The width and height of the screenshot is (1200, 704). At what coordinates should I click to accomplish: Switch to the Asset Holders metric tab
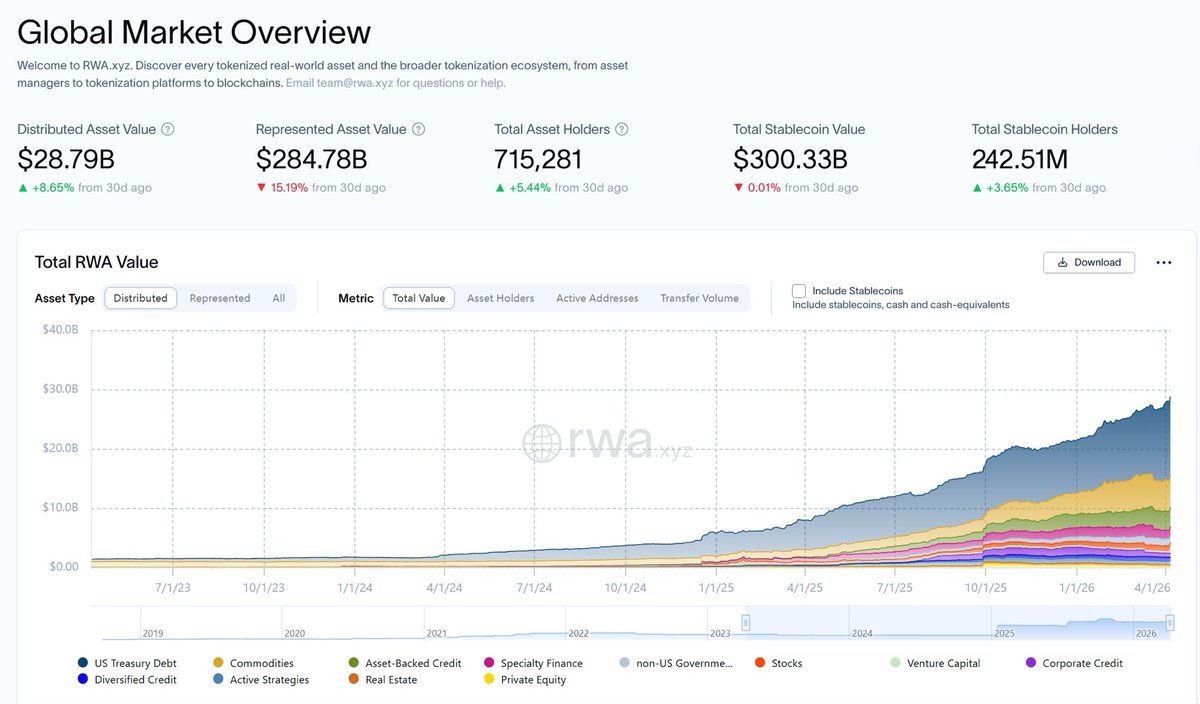(500, 298)
